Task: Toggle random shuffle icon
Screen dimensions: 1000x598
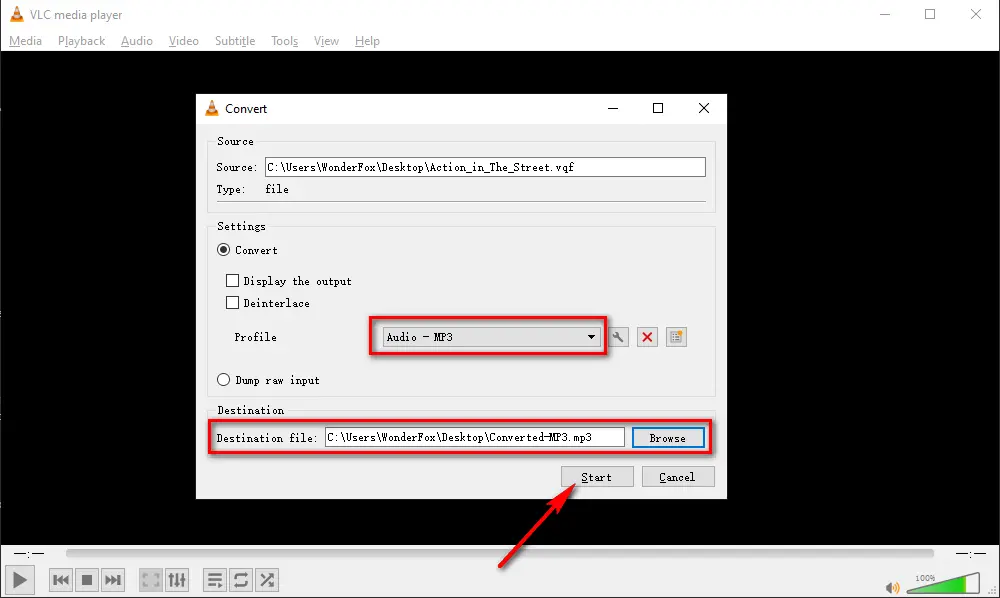Action: pyautogui.click(x=267, y=580)
